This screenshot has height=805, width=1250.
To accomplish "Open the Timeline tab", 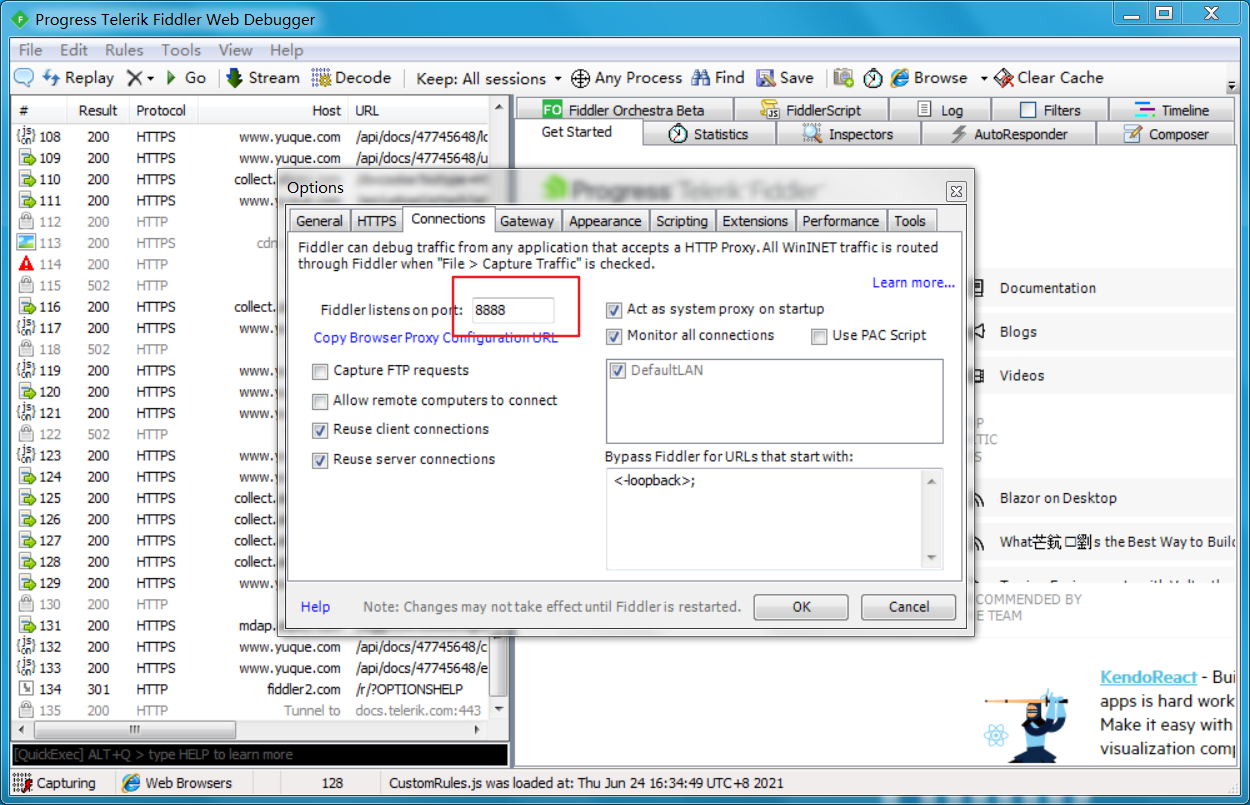I will pyautogui.click(x=1172, y=110).
